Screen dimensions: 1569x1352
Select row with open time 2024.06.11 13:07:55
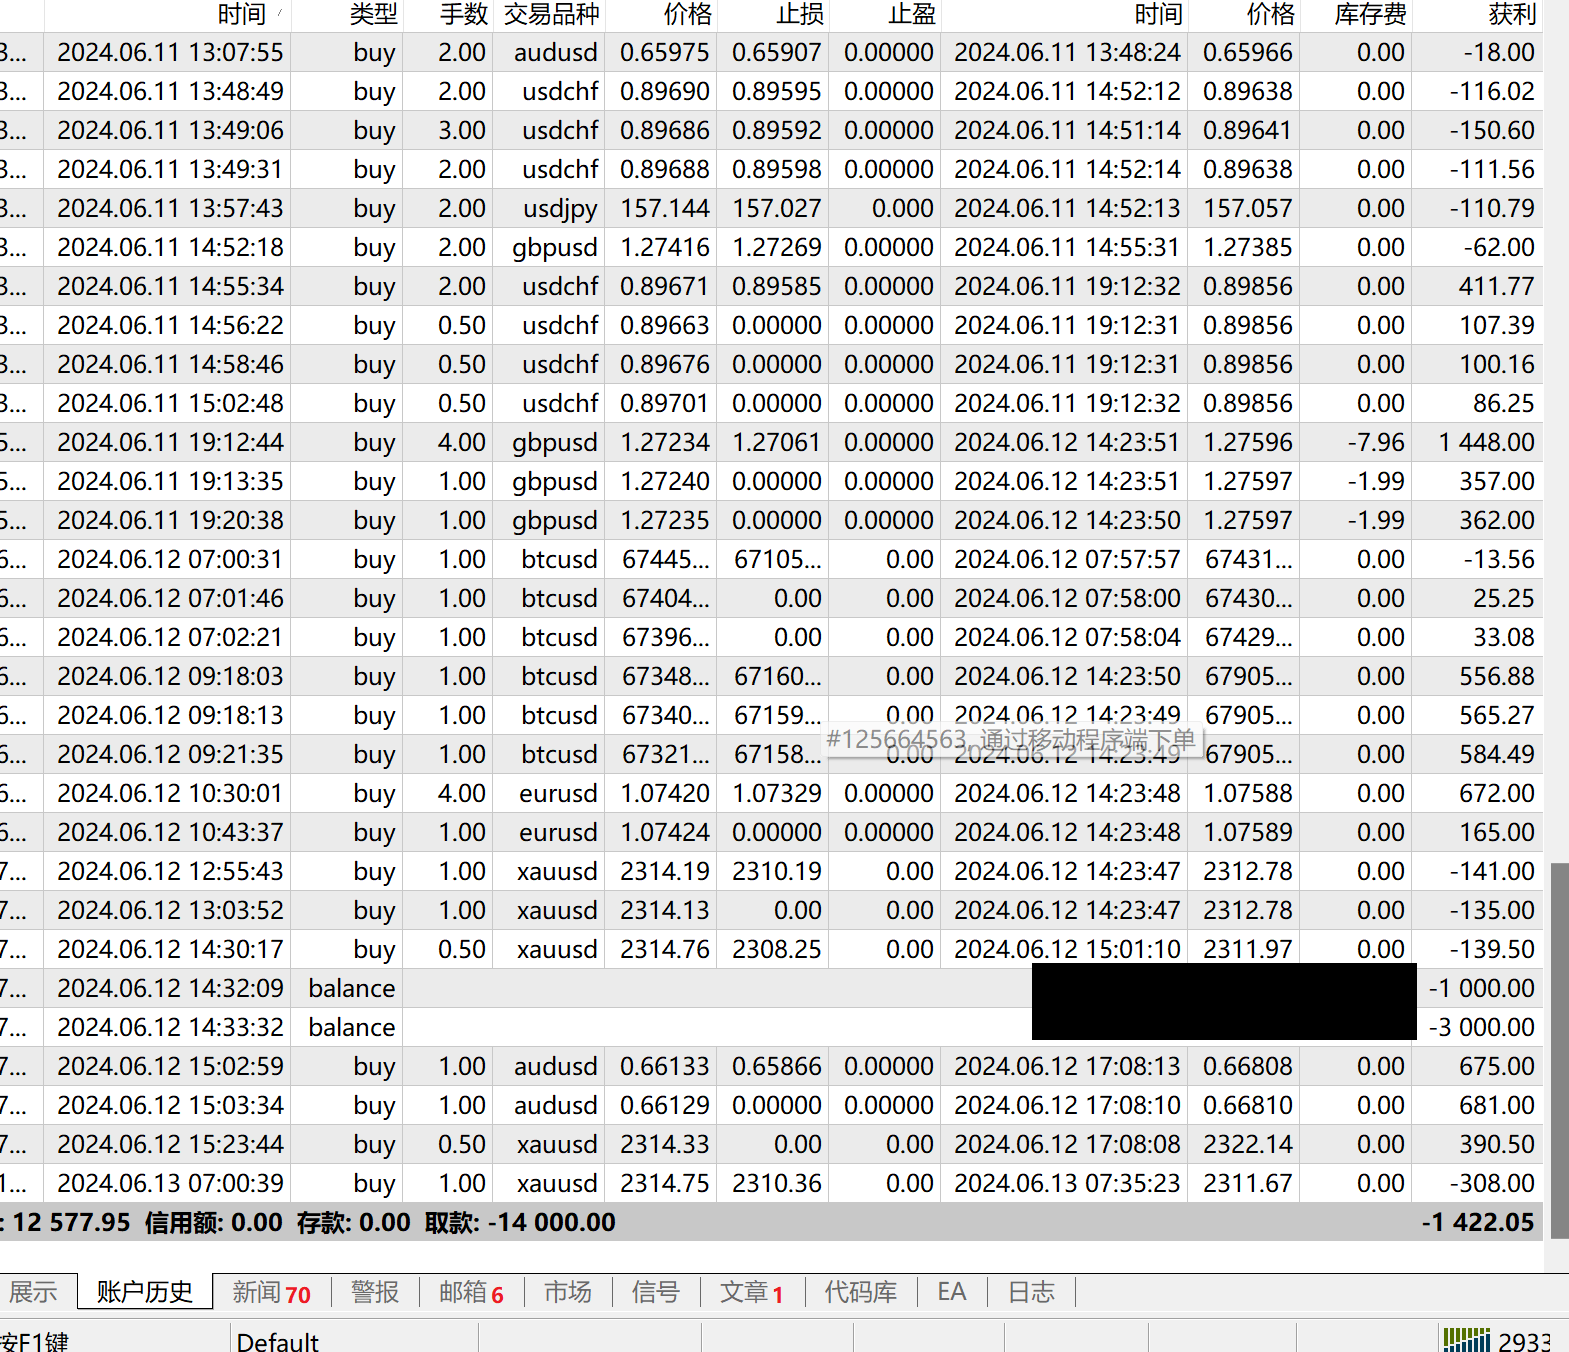coord(770,52)
